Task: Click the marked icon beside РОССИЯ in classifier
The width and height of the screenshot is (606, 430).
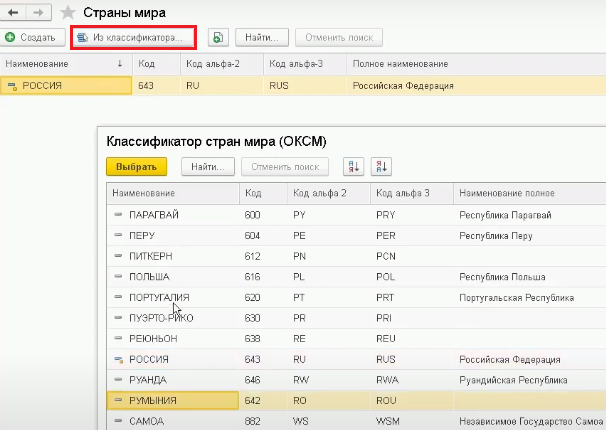Action: (119, 360)
